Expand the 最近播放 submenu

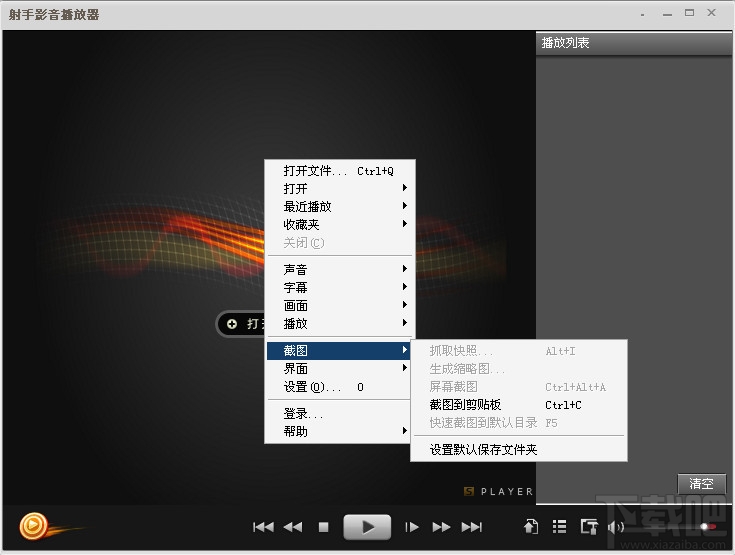pos(340,206)
